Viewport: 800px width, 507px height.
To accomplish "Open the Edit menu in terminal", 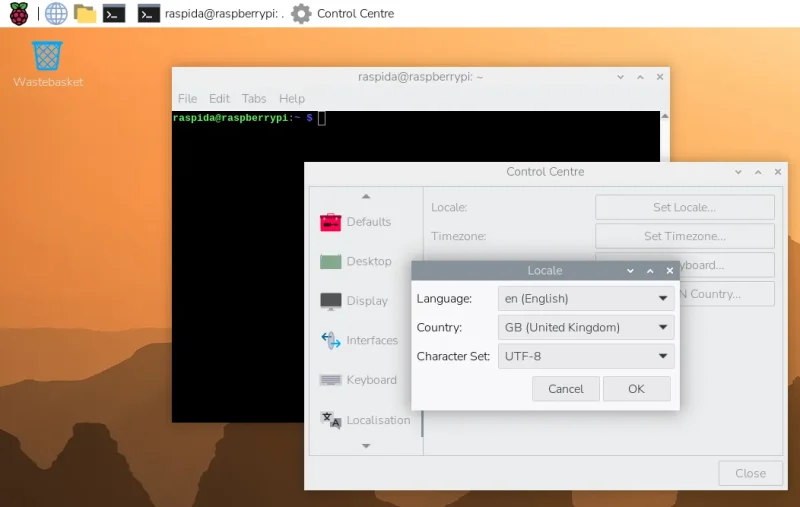I will pos(219,98).
